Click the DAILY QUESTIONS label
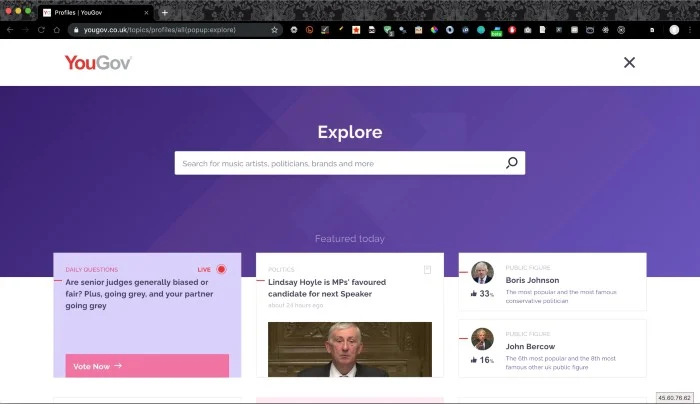700x404 pixels. (x=92, y=270)
